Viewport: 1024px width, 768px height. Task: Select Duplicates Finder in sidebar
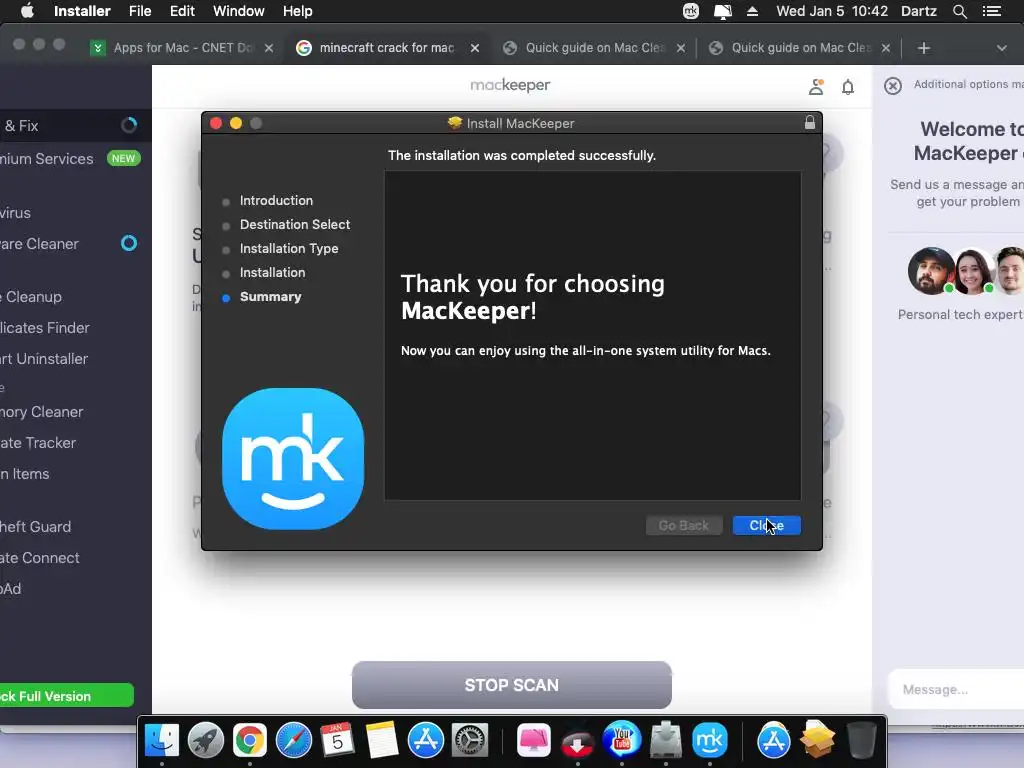pyautogui.click(x=75, y=328)
